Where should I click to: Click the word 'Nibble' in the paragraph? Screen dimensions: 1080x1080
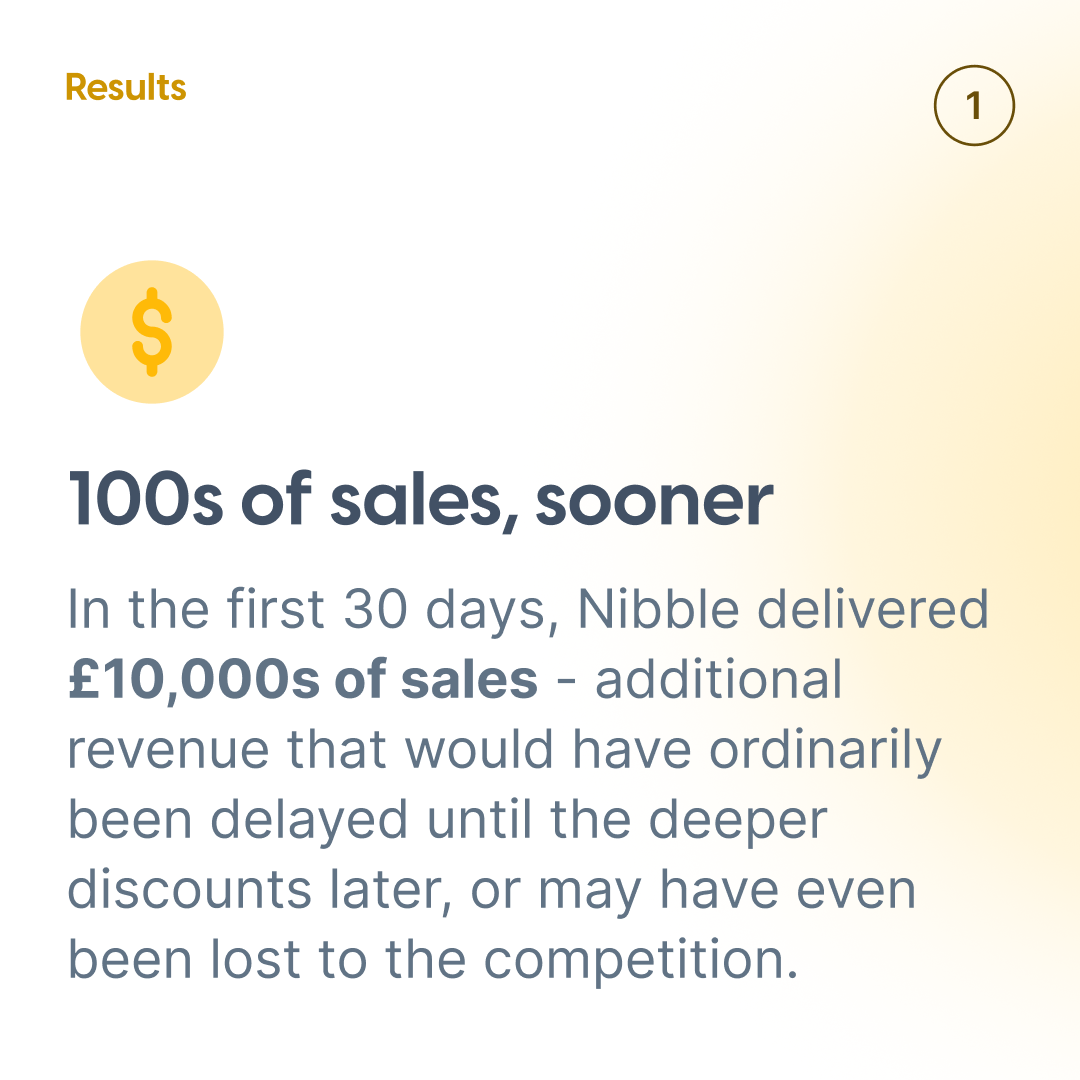(658, 609)
